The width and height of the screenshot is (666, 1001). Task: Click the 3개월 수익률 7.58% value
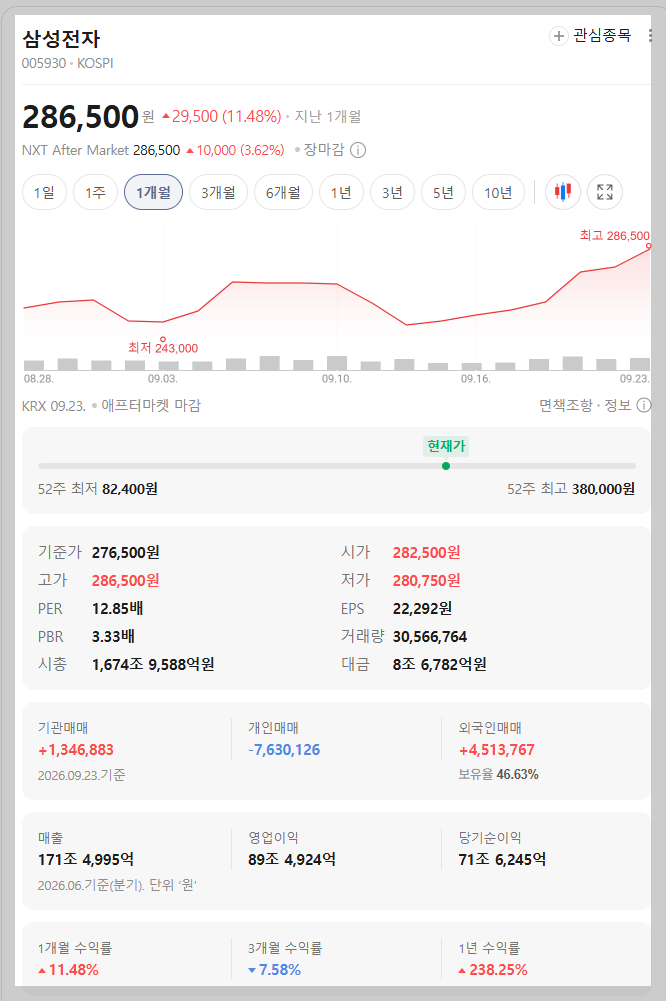coord(275,970)
